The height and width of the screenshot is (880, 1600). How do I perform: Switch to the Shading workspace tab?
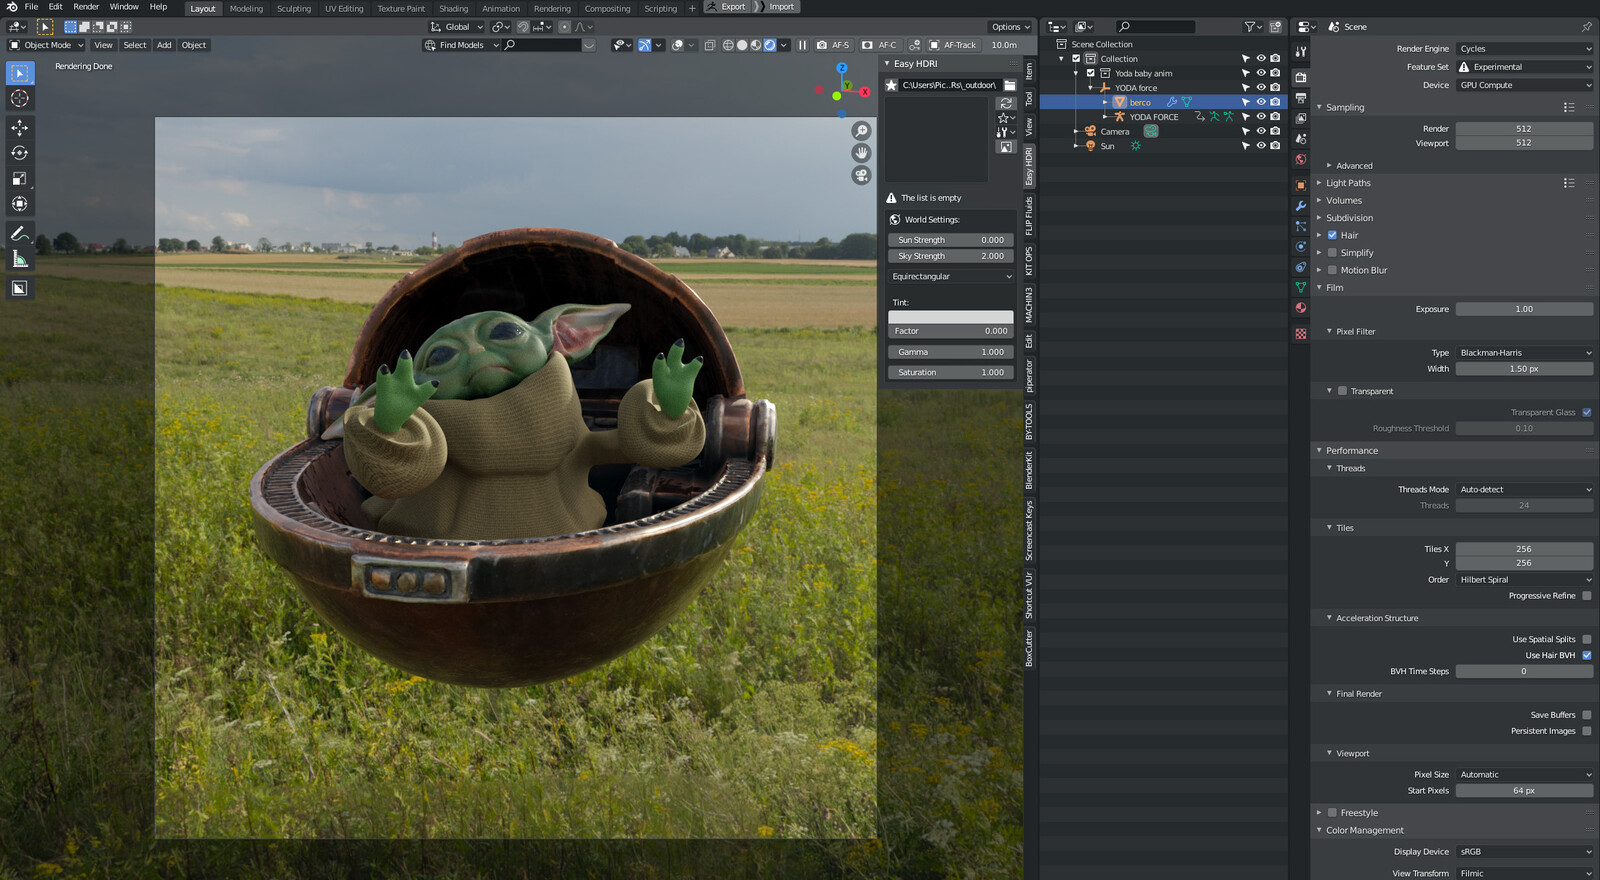[x=453, y=8]
